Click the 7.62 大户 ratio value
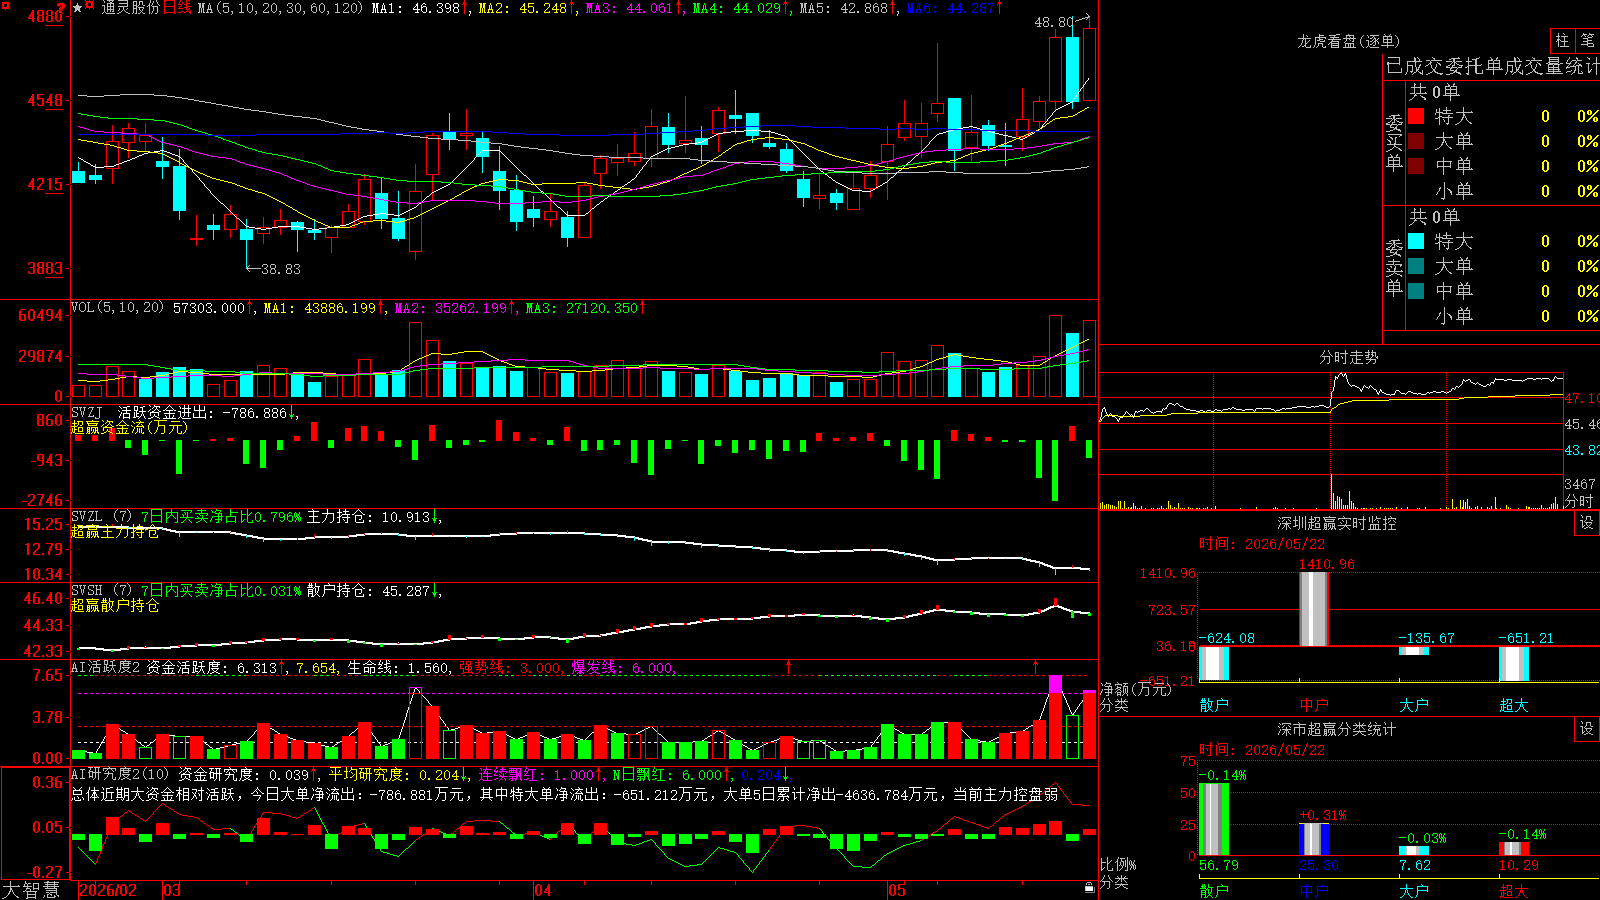The height and width of the screenshot is (900, 1600). 1415,865
